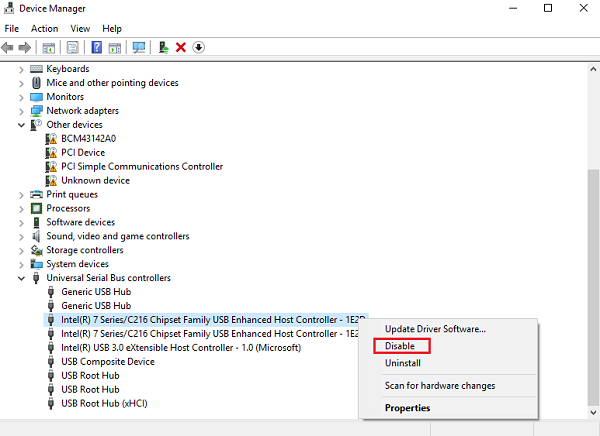This screenshot has height=436, width=600.
Task: Collapse the Other devices category
Action: (x=21, y=125)
